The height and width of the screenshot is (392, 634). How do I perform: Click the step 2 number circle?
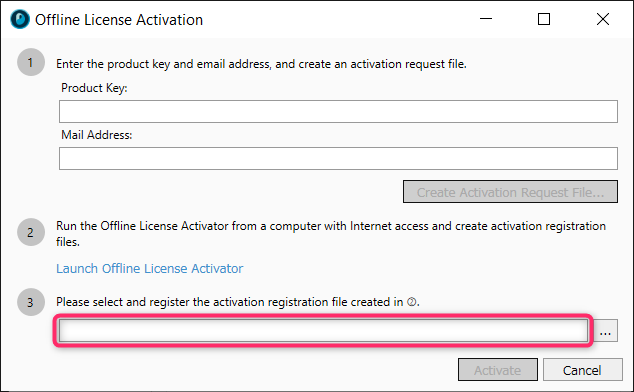click(x=31, y=232)
